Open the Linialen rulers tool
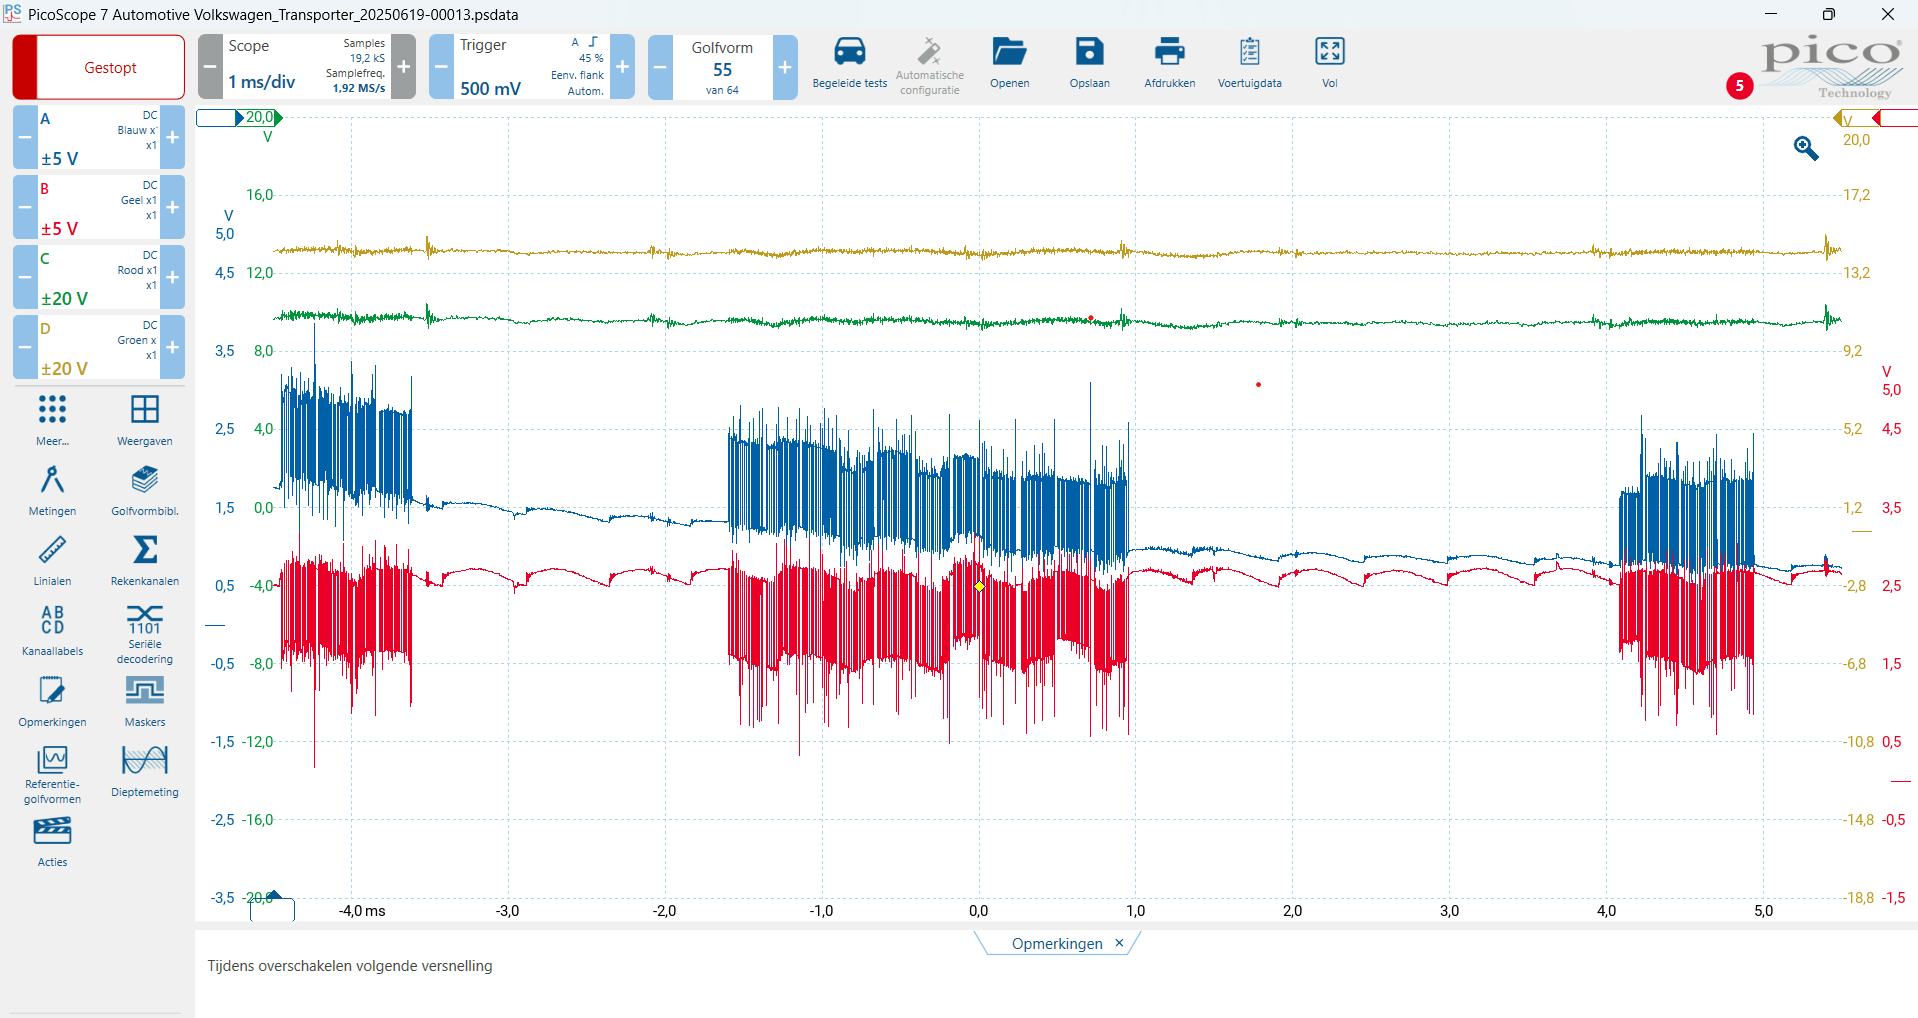 coord(52,551)
